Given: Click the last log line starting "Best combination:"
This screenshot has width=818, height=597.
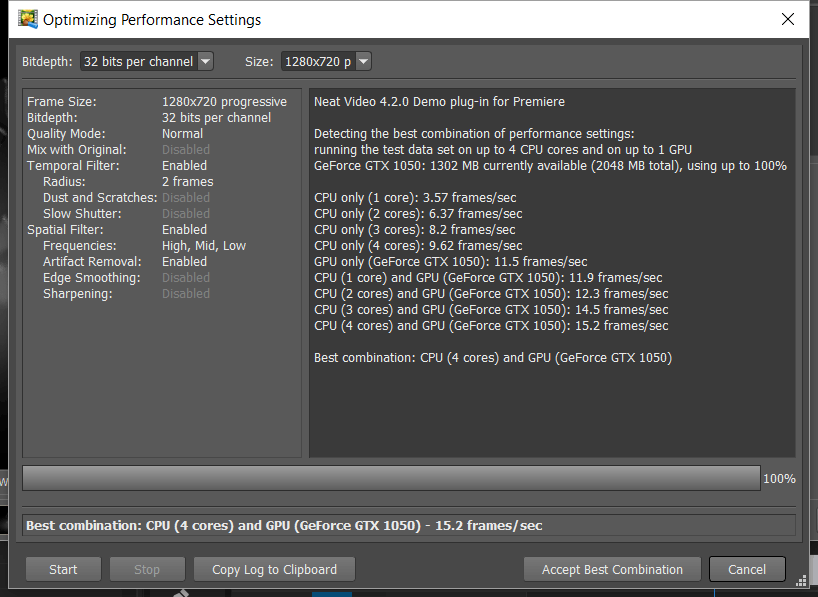Looking at the screenshot, I should tap(493, 357).
